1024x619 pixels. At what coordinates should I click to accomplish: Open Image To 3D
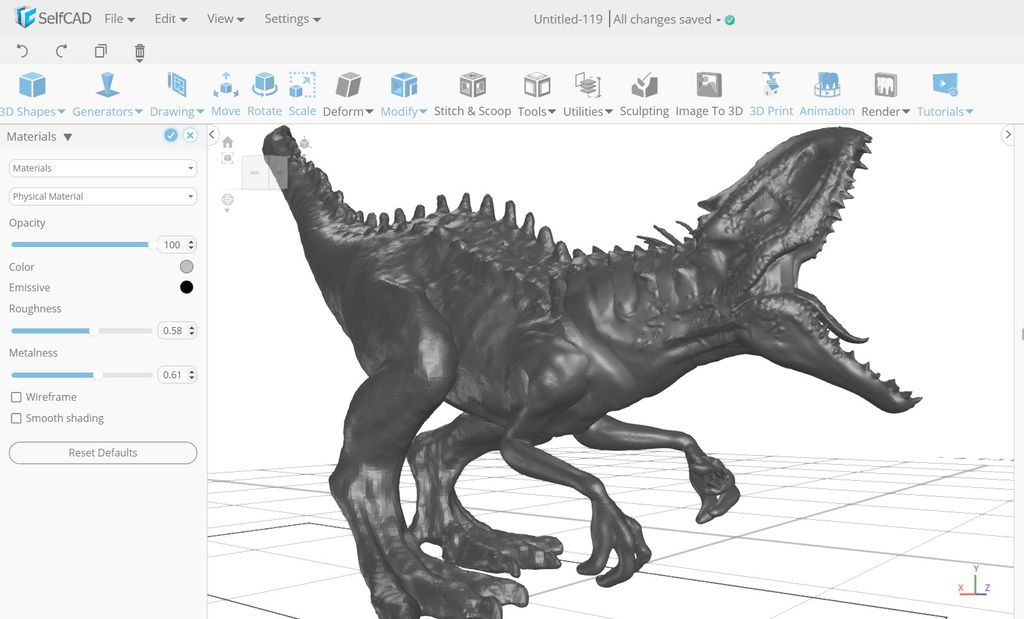pyautogui.click(x=709, y=95)
